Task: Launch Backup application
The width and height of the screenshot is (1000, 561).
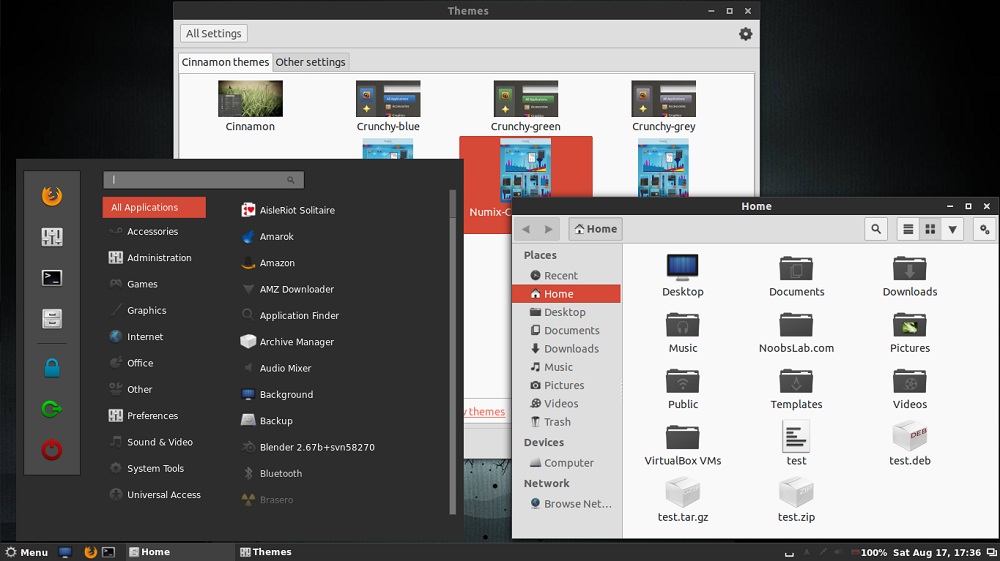Action: coord(267,421)
